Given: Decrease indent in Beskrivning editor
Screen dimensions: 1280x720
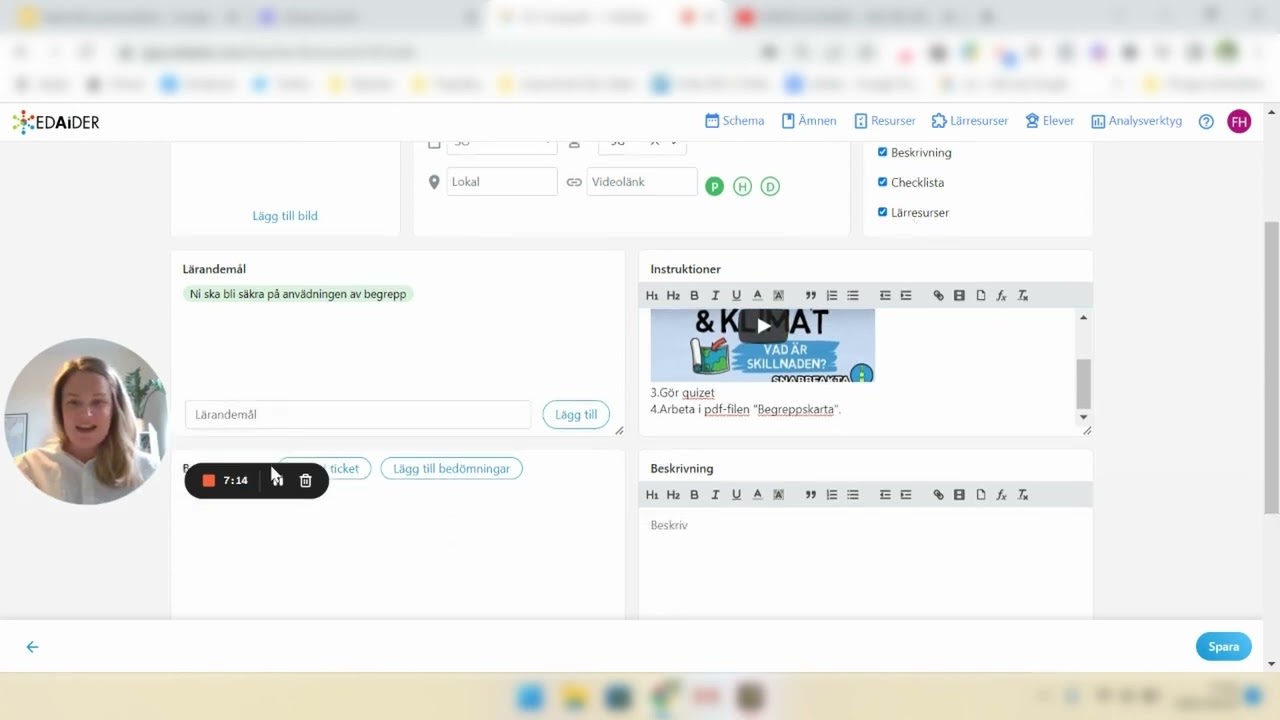Looking at the screenshot, I should pyautogui.click(x=885, y=495).
